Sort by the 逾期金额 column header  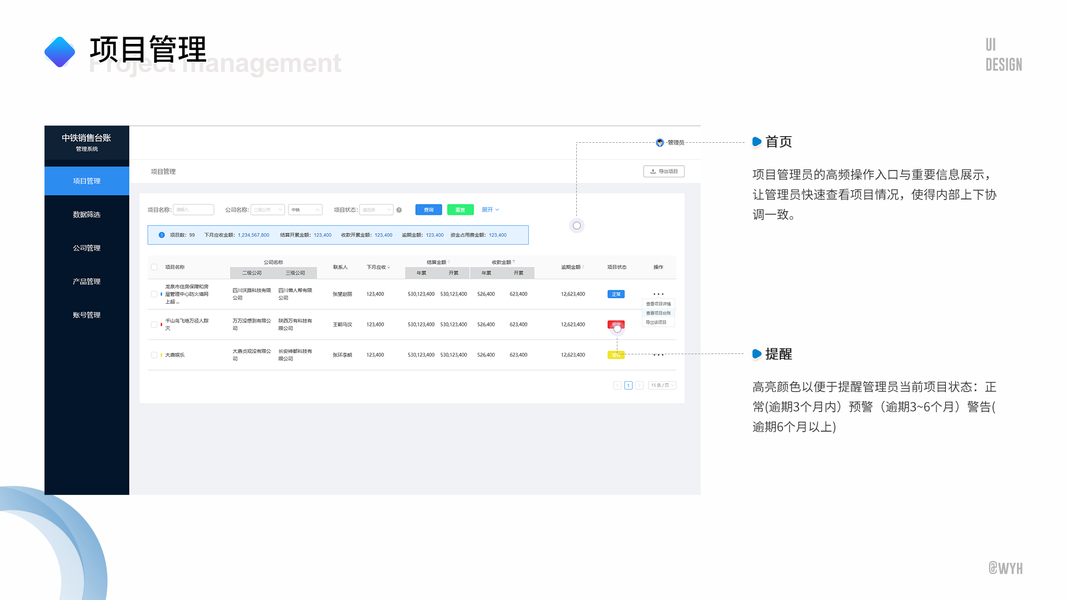[x=572, y=267]
